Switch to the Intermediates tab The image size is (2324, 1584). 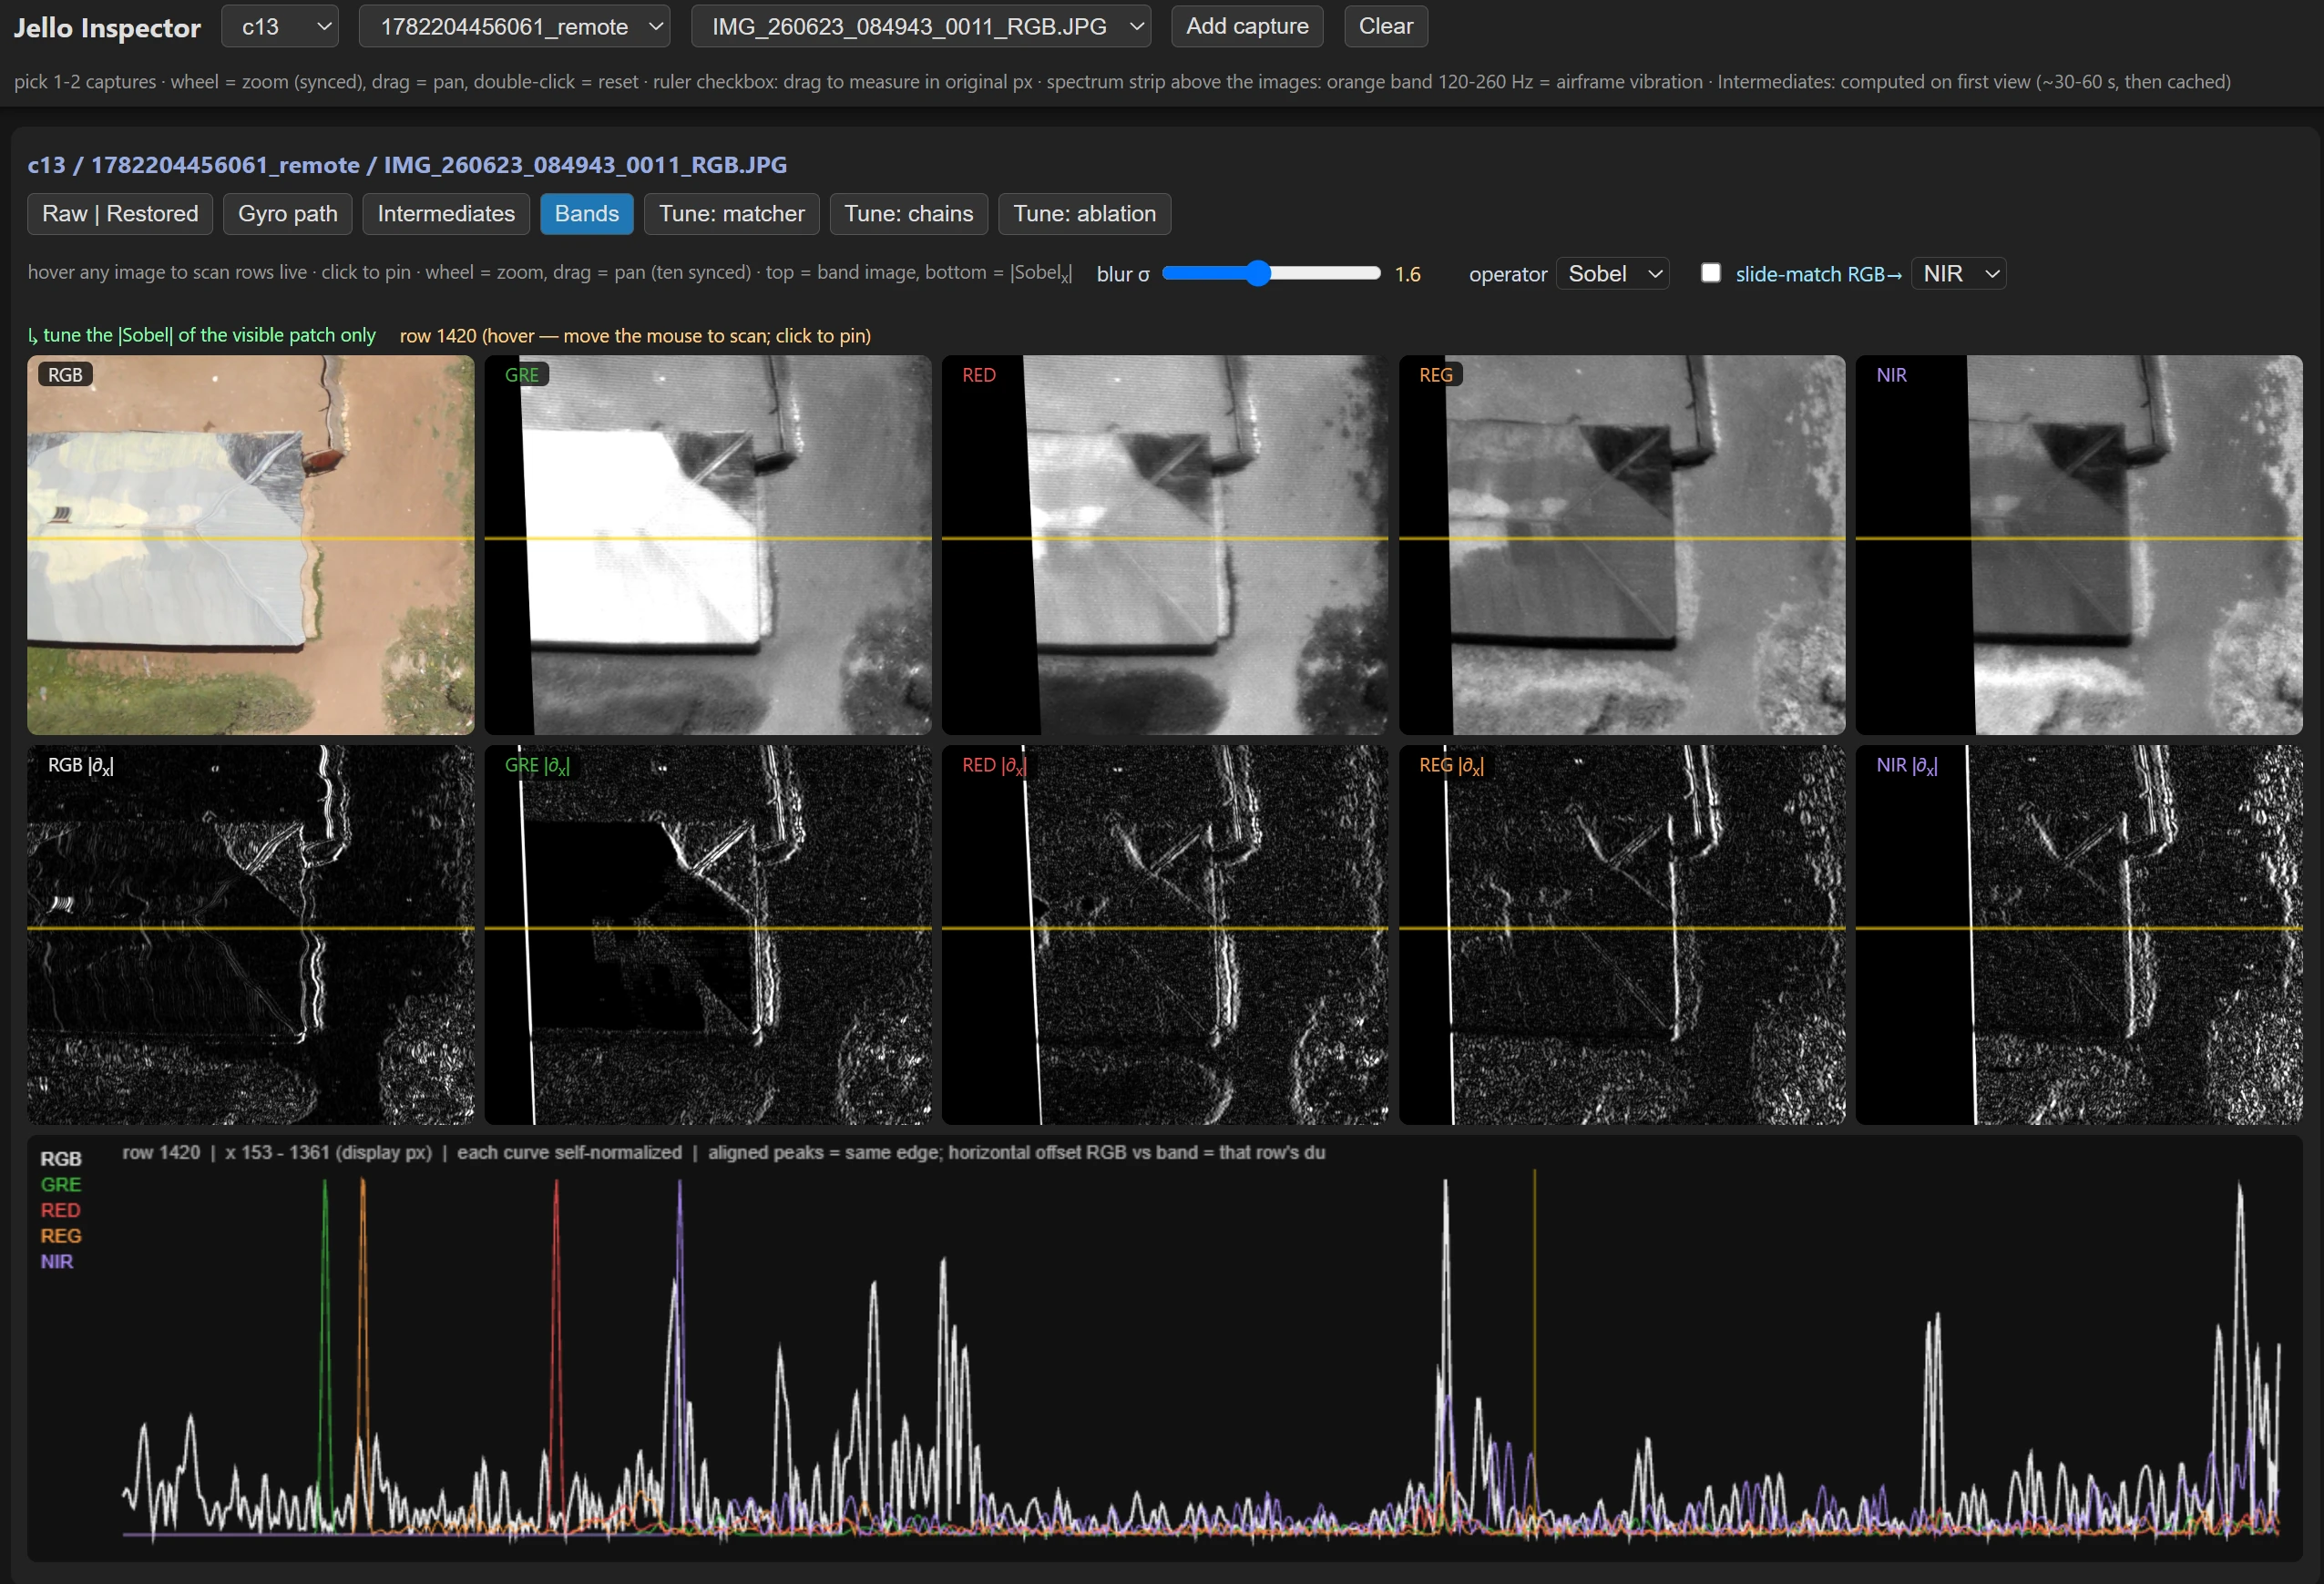point(446,214)
